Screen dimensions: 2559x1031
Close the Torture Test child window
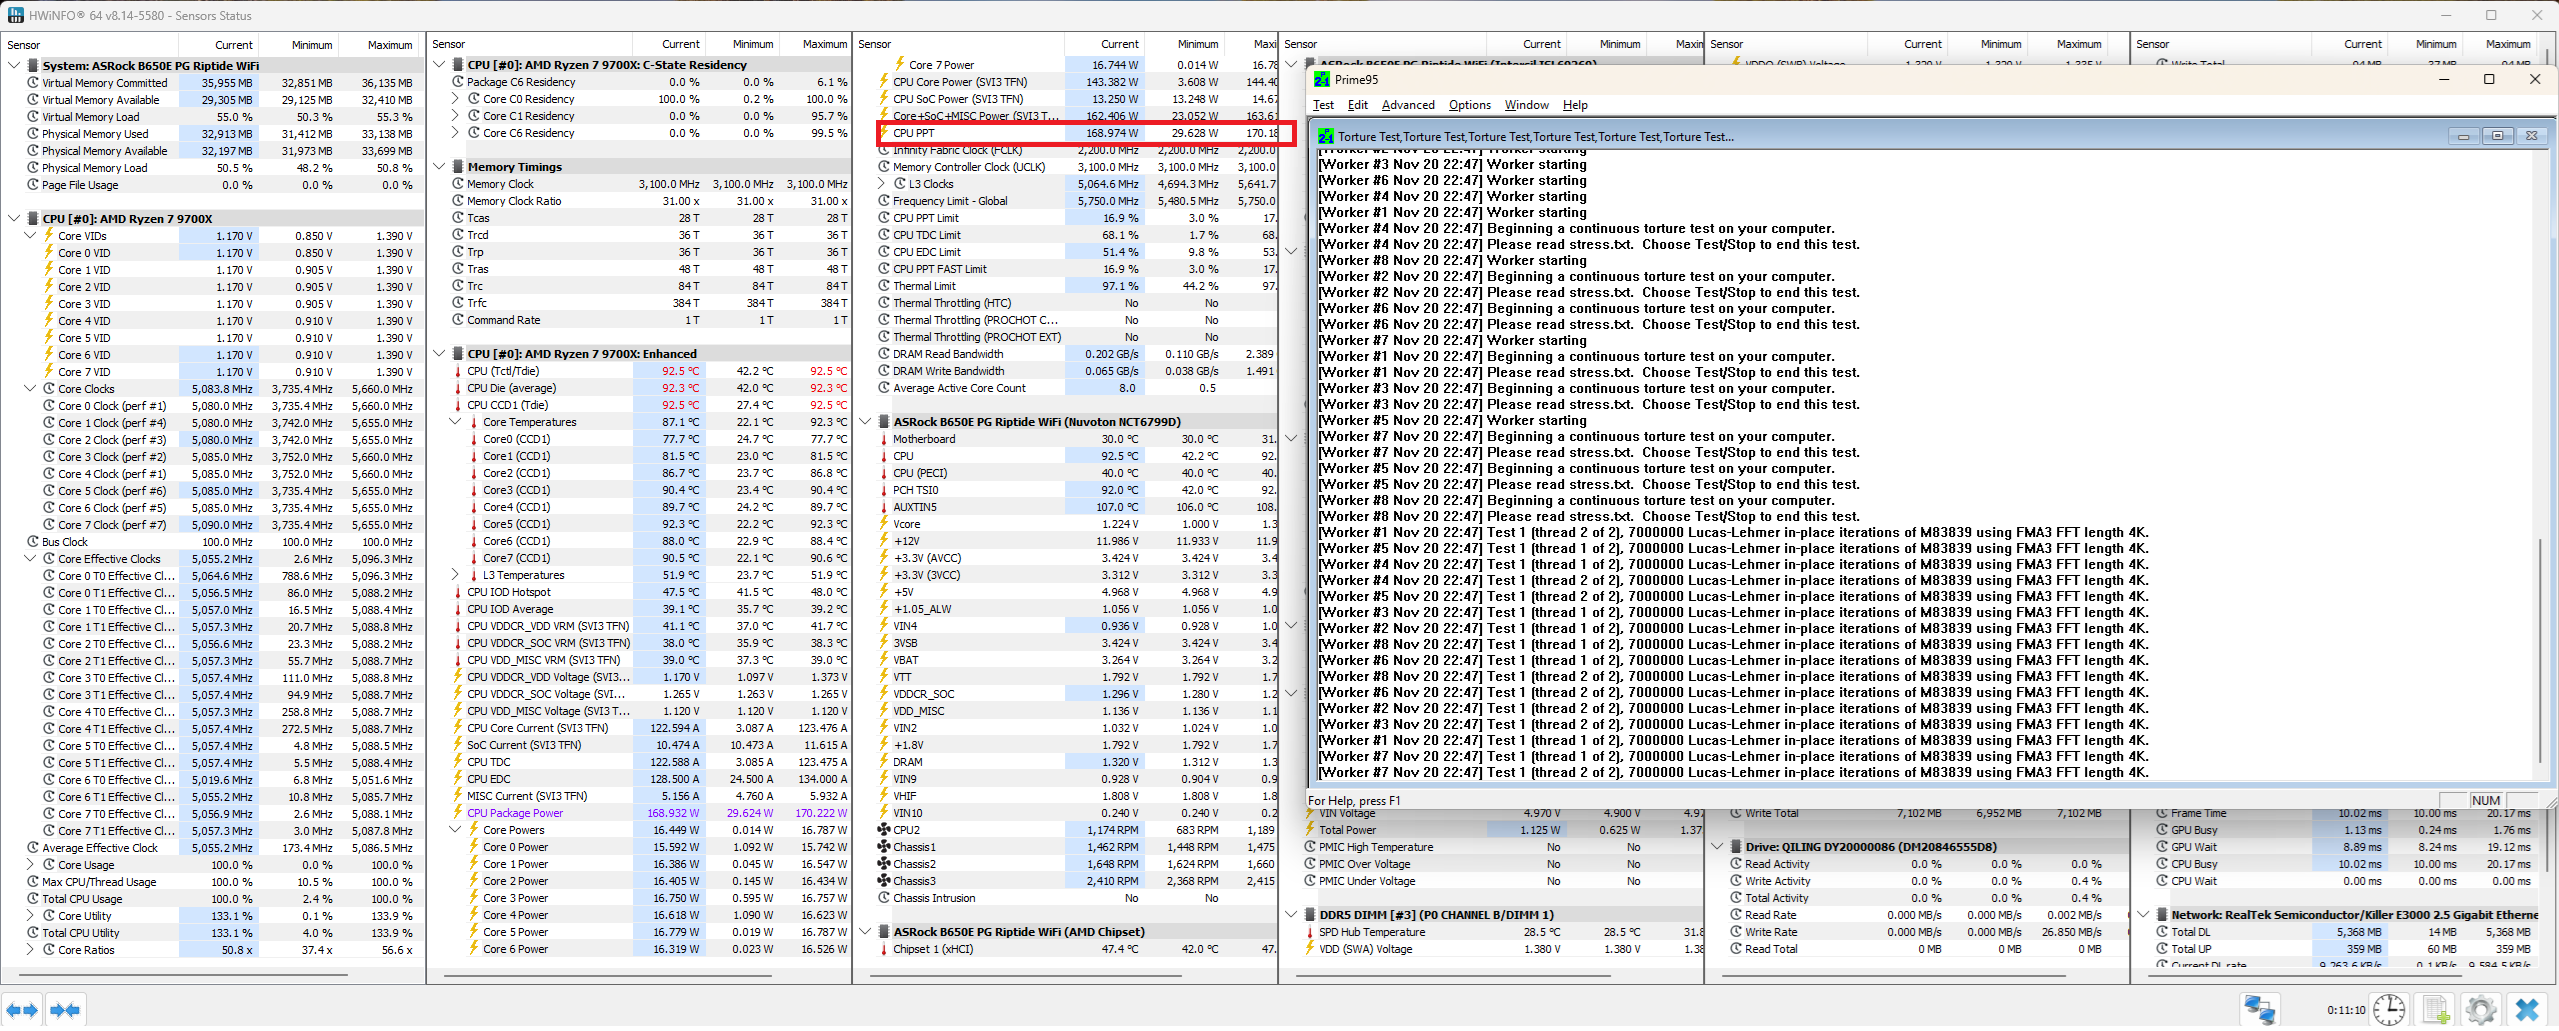pos(2531,136)
